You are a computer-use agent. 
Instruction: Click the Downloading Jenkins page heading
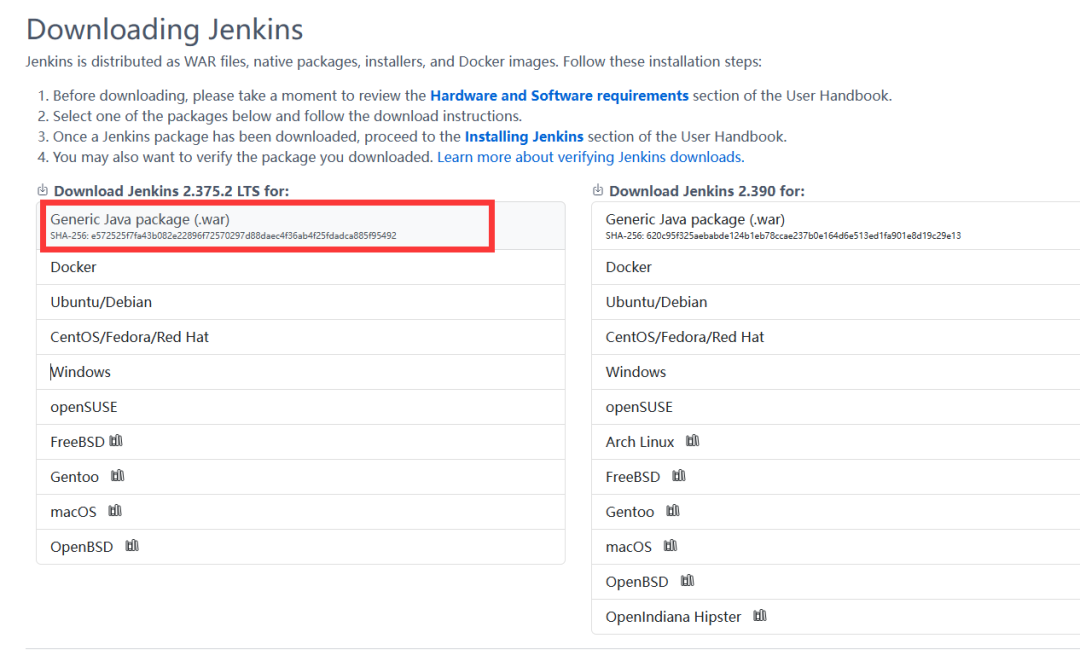165,30
